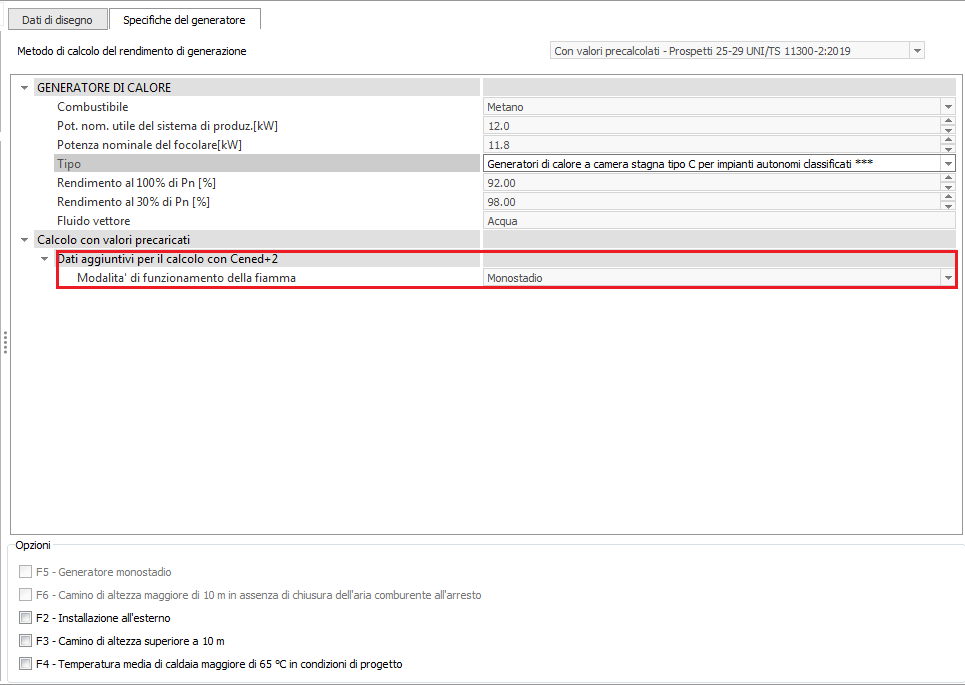The width and height of the screenshot is (965, 685).
Task: Select the Specifiche del generatore tab
Action: click(184, 19)
